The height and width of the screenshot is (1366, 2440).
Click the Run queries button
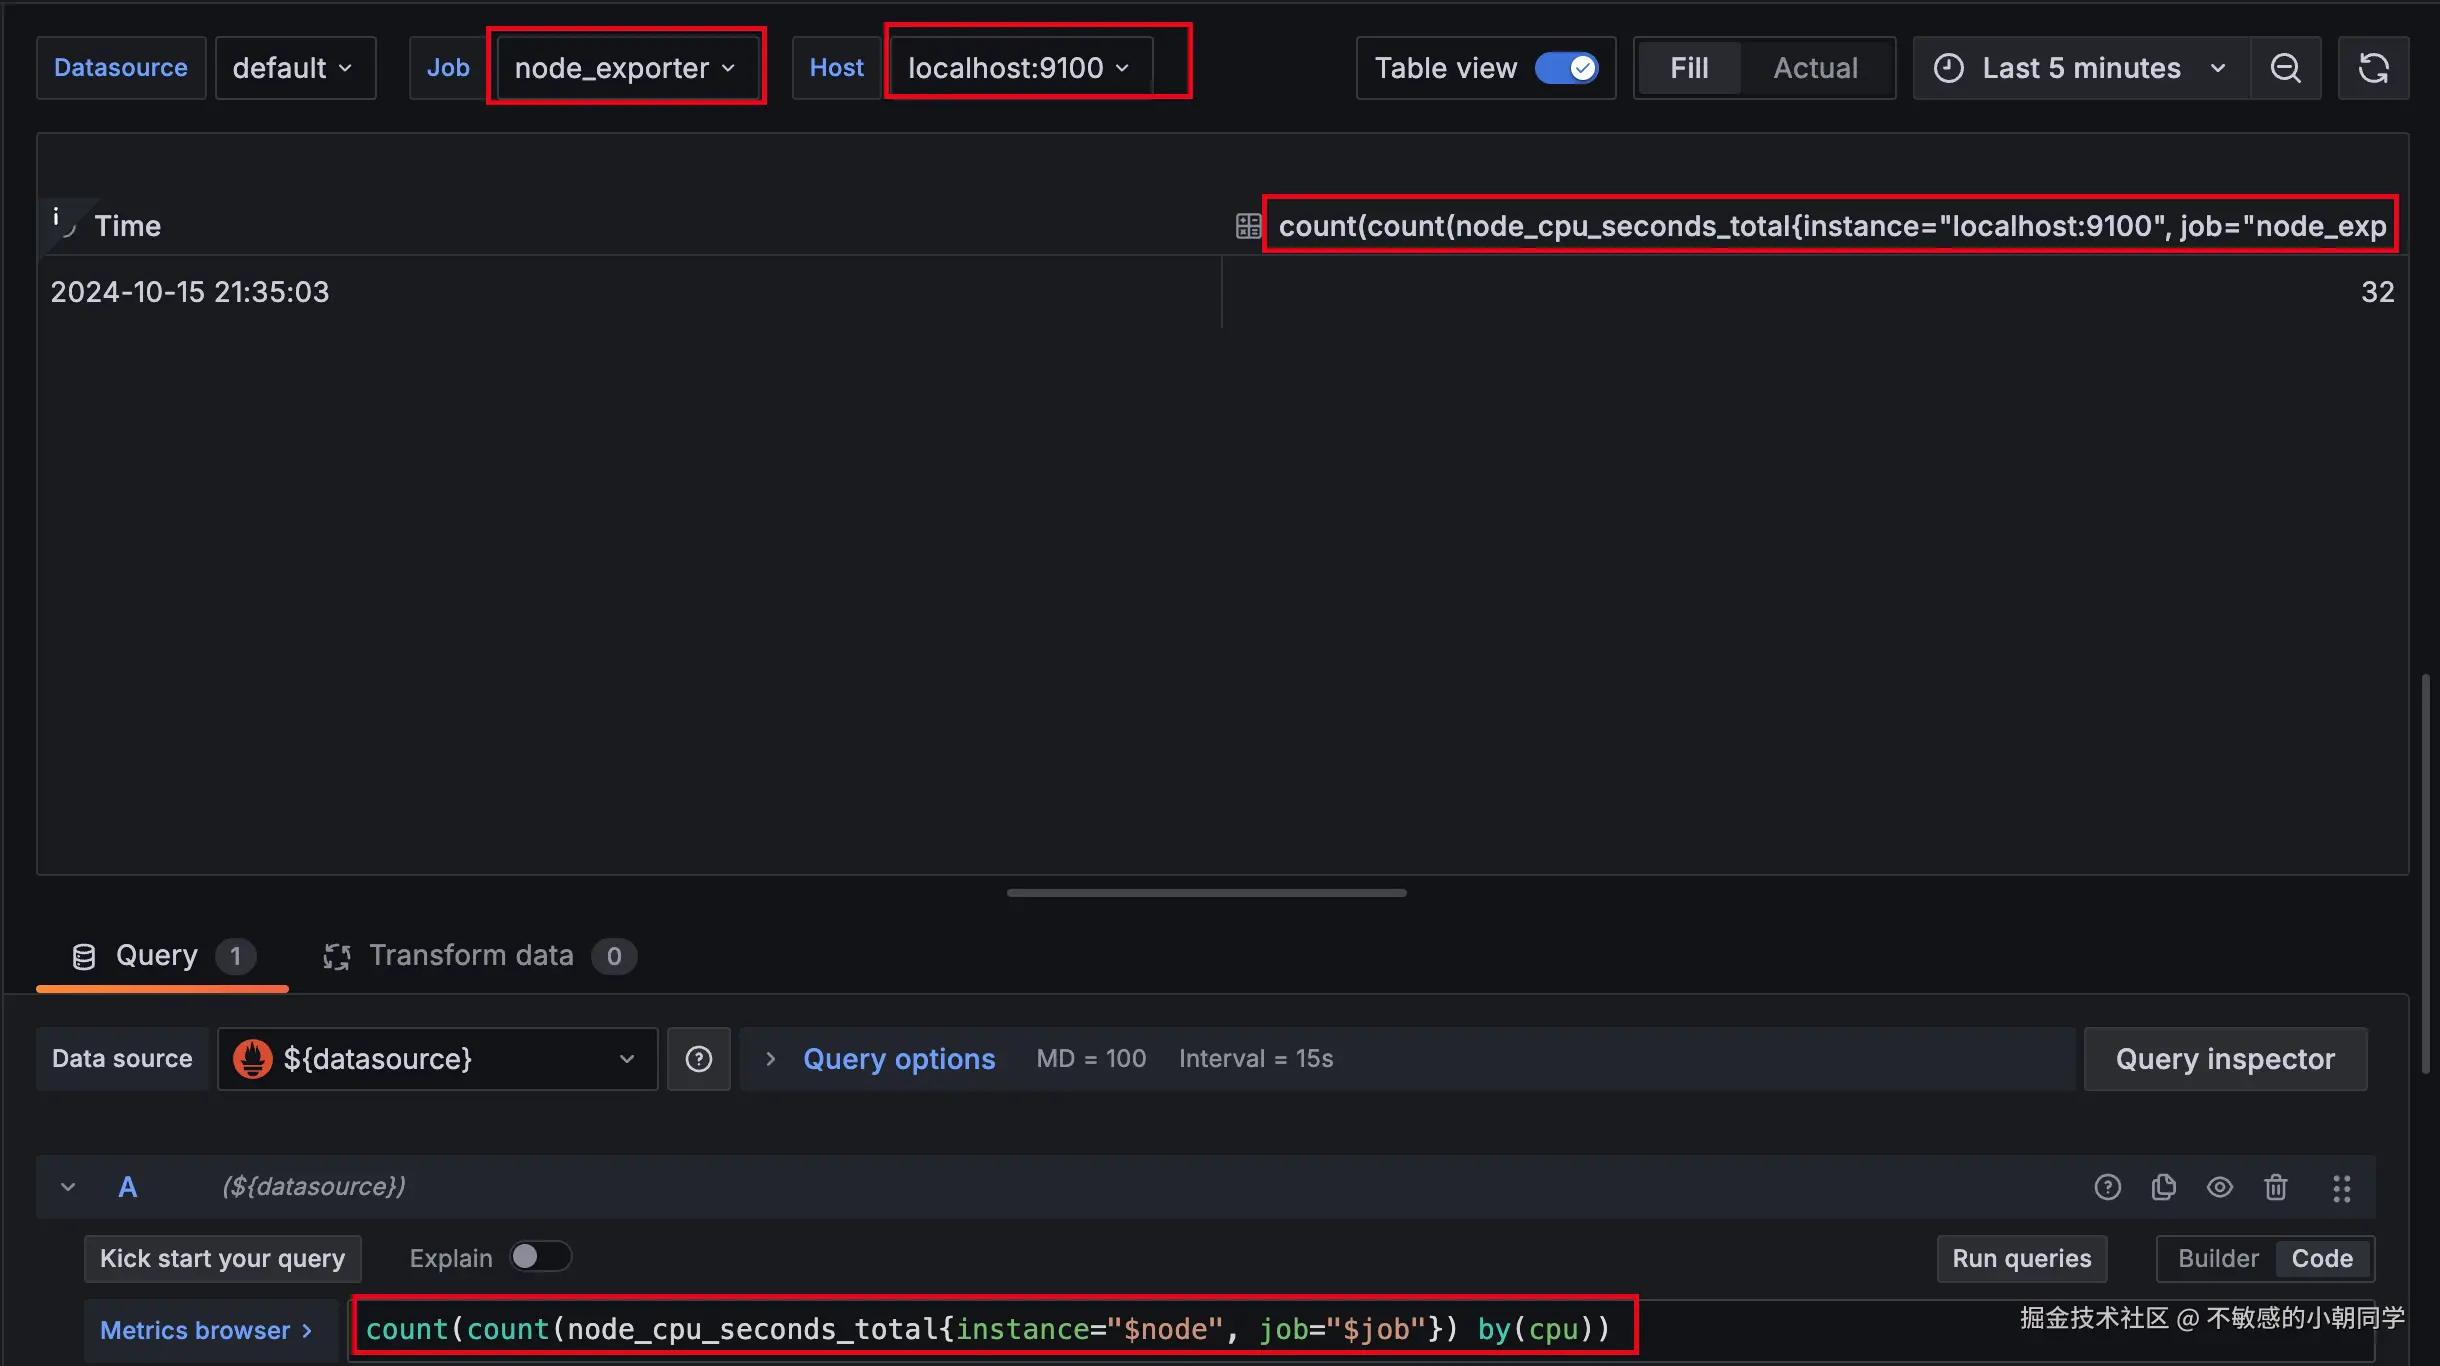(x=2021, y=1259)
